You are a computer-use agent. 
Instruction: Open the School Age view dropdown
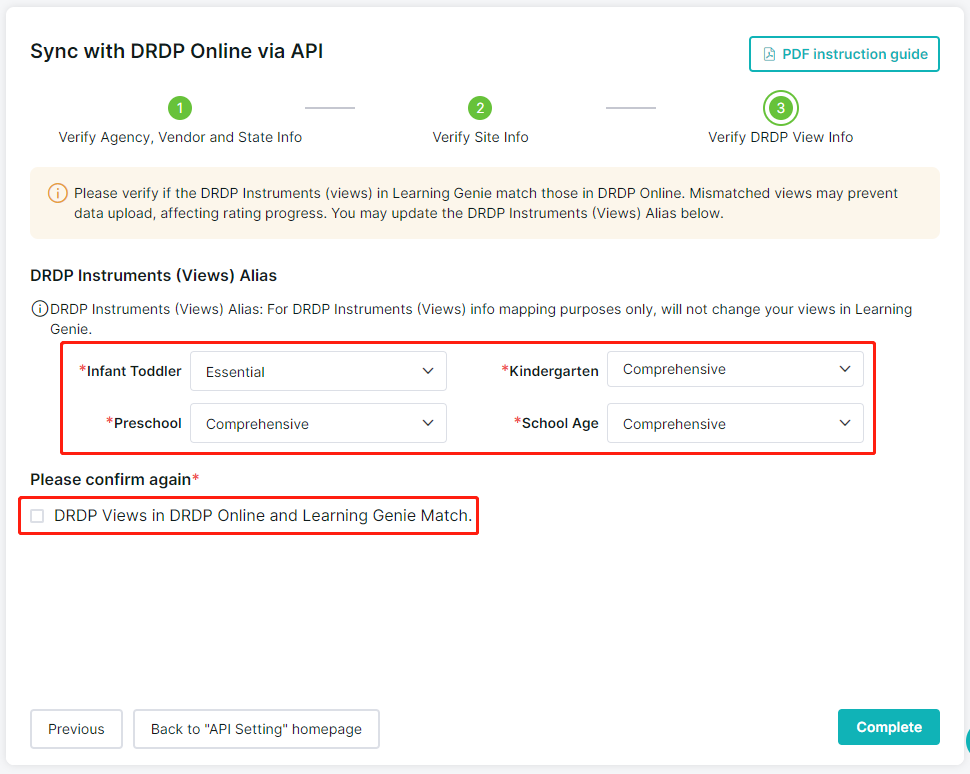click(735, 423)
